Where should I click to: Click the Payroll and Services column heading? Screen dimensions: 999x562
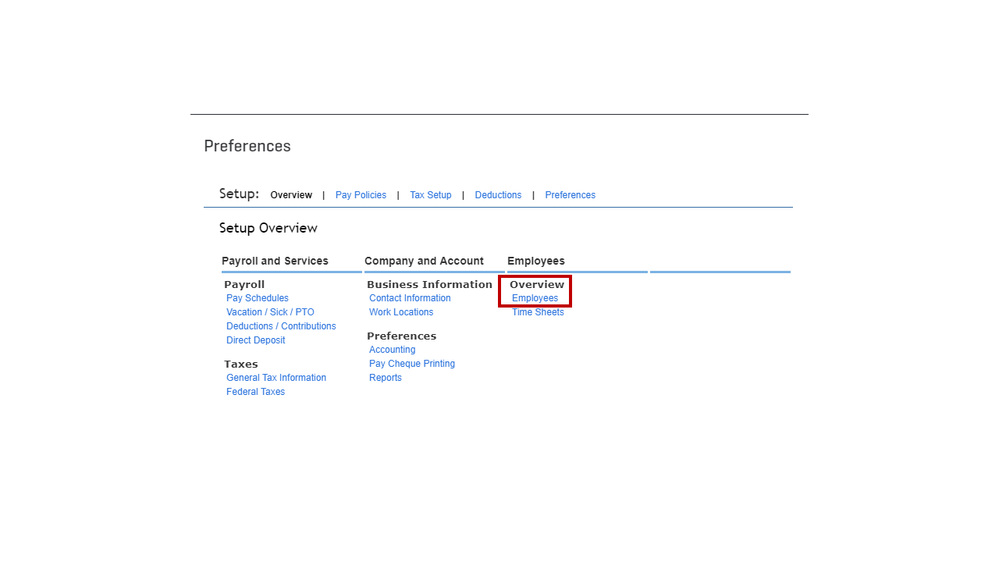(x=275, y=261)
